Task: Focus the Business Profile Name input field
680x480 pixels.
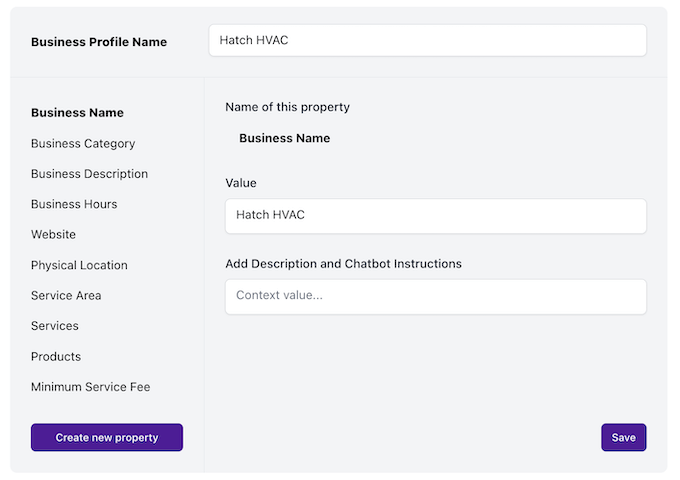Action: 427,41
